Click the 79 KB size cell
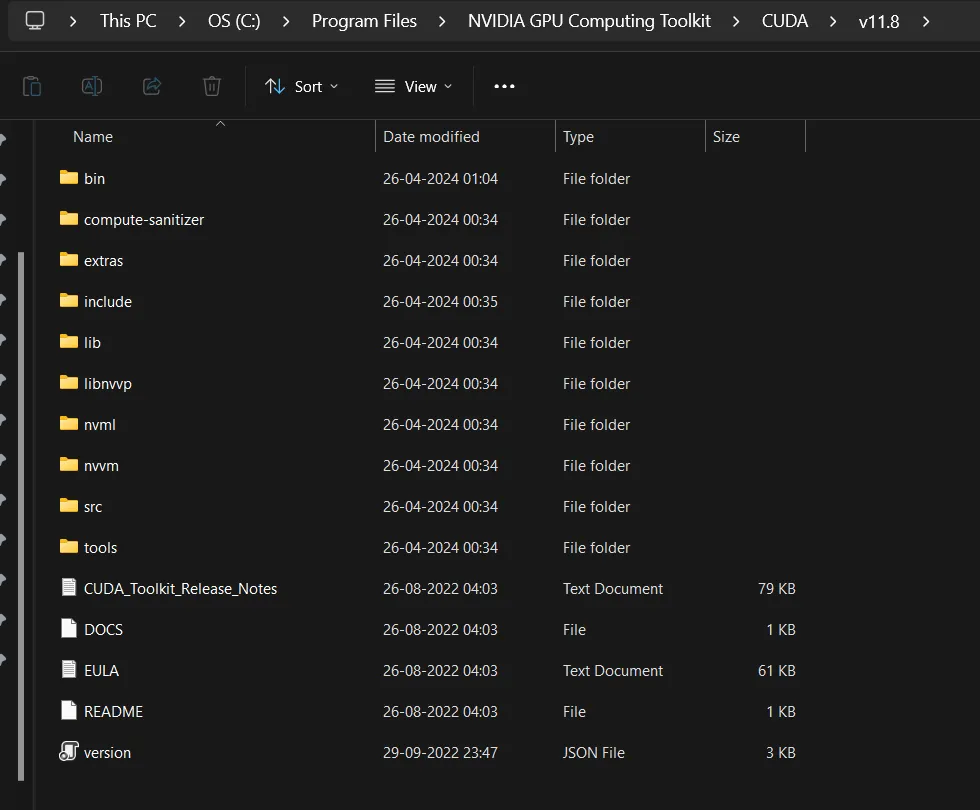This screenshot has height=810, width=980. coord(776,589)
